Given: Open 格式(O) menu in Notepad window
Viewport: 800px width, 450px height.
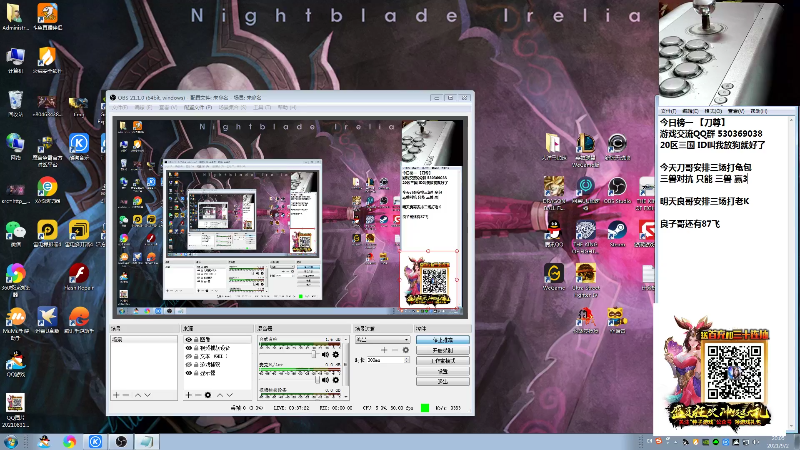Looking at the screenshot, I should pos(713,111).
